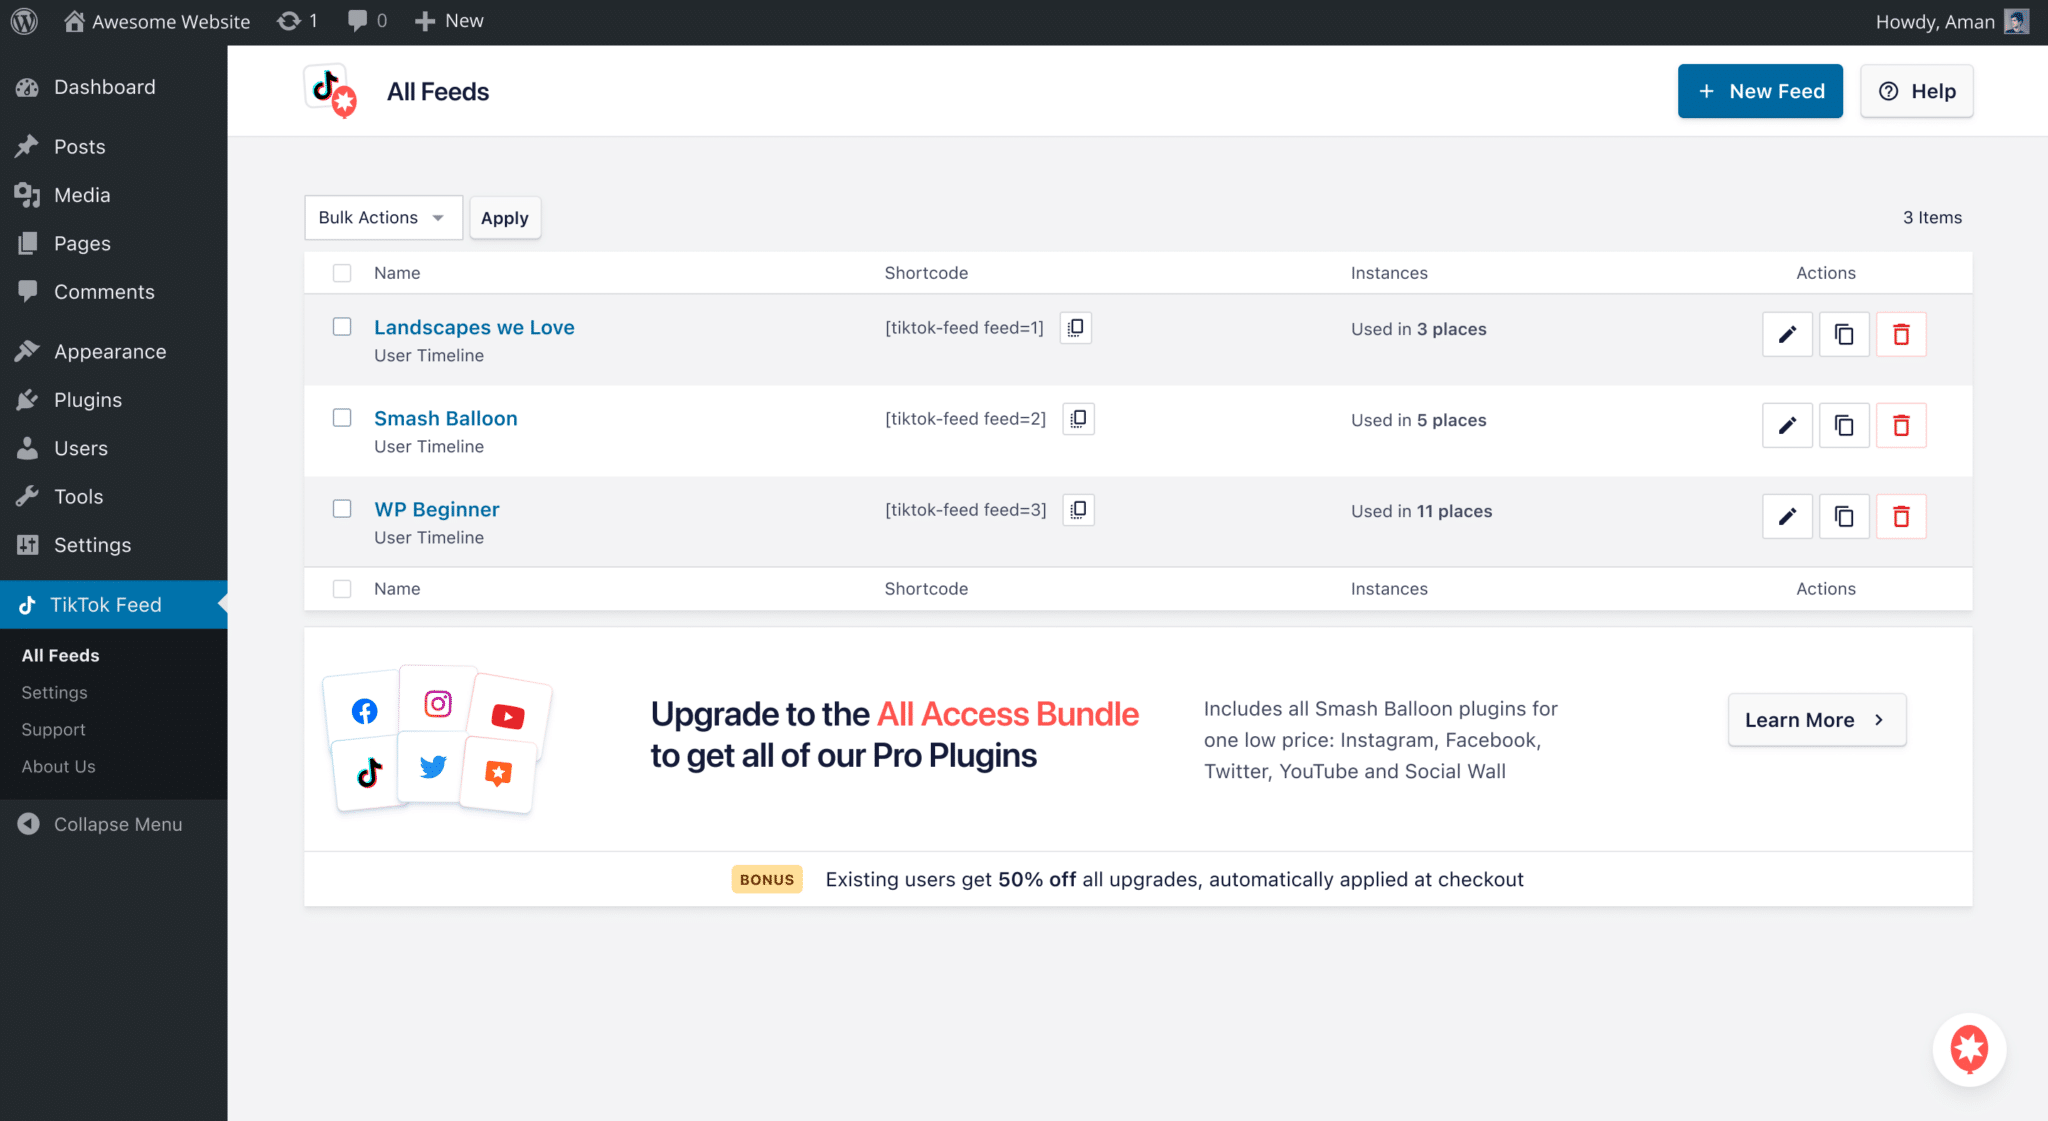This screenshot has height=1121, width=2048.
Task: Delete the Landscapes we Love feed
Action: [x=1901, y=334]
